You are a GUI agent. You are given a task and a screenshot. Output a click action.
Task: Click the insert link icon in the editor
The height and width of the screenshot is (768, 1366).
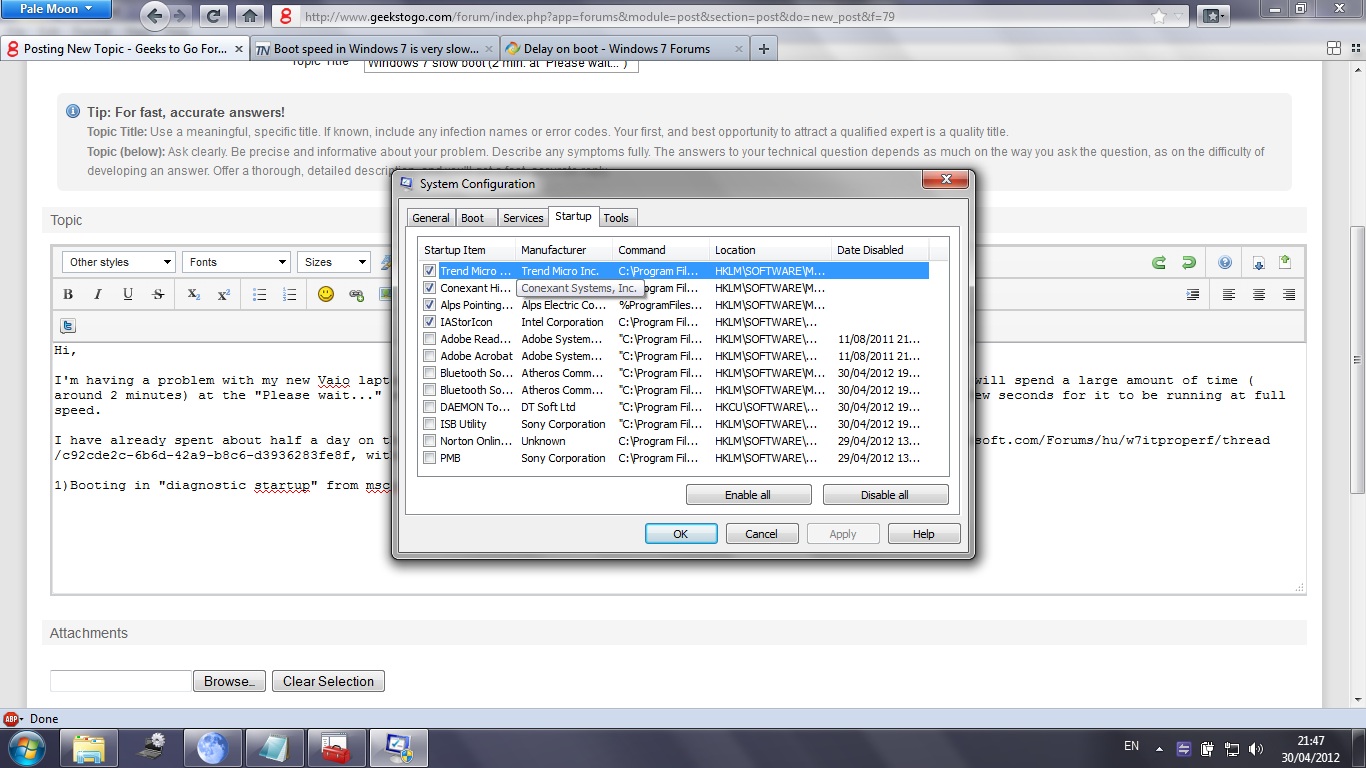[356, 295]
